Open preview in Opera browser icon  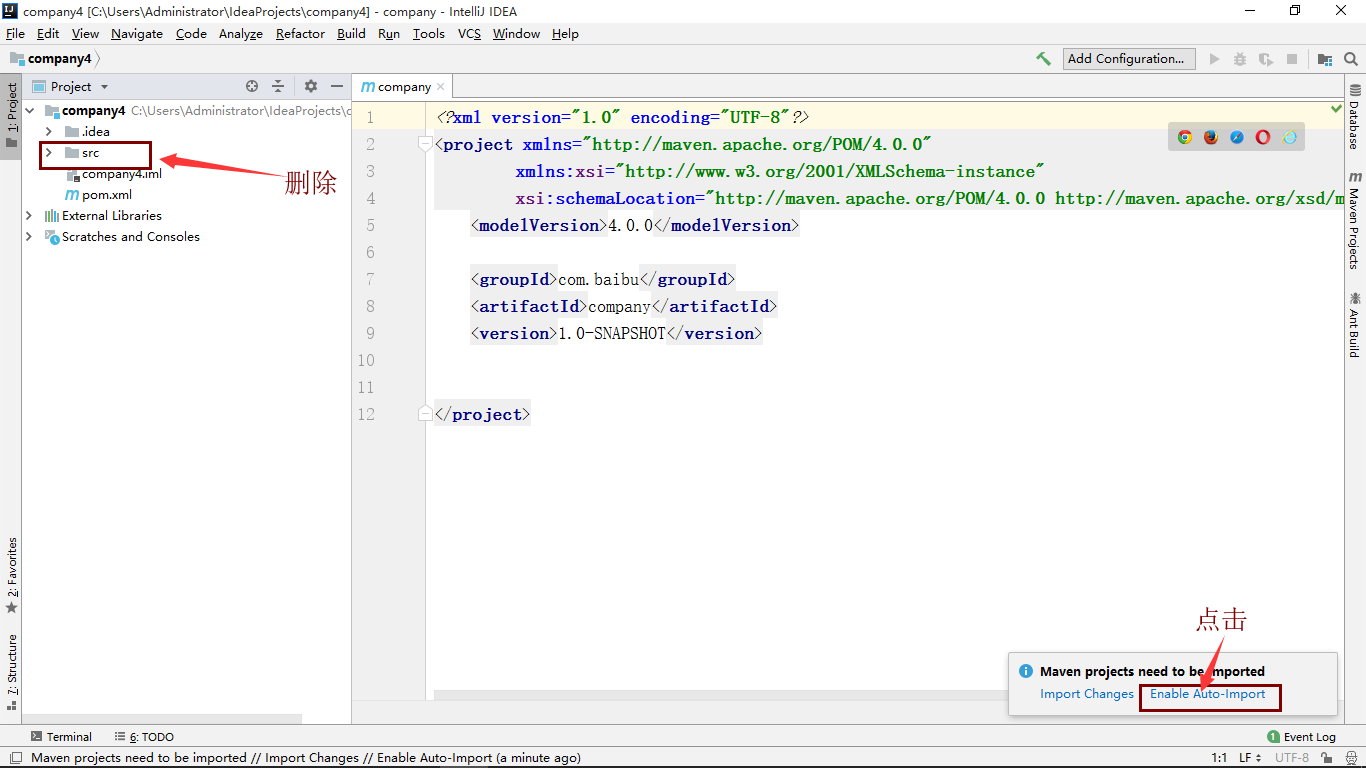[x=1263, y=137]
